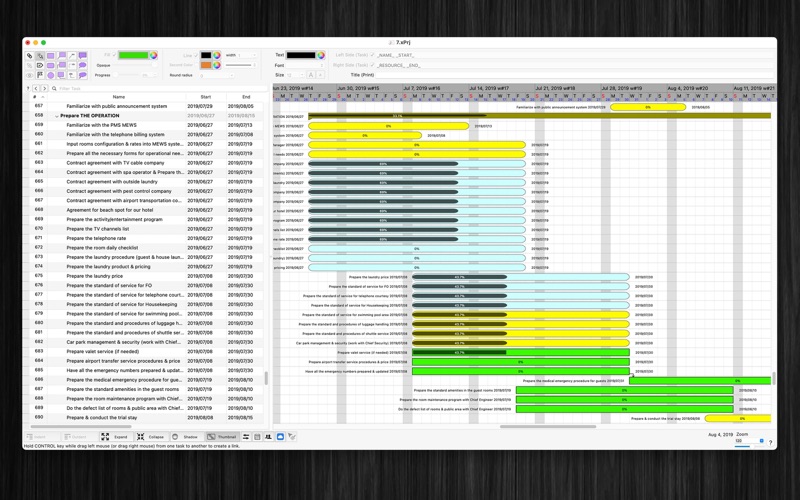
Task: Click the Opaque slider
Action: click(x=134, y=65)
